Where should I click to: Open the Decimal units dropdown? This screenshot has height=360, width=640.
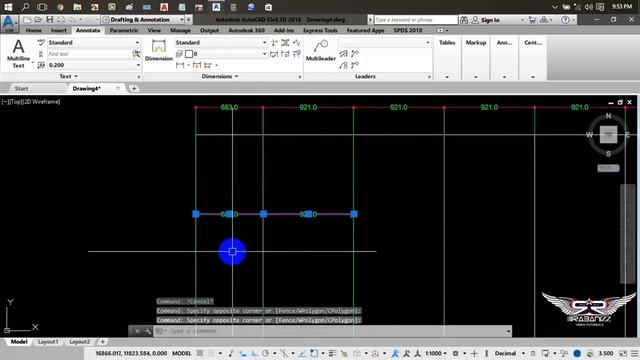pos(509,353)
